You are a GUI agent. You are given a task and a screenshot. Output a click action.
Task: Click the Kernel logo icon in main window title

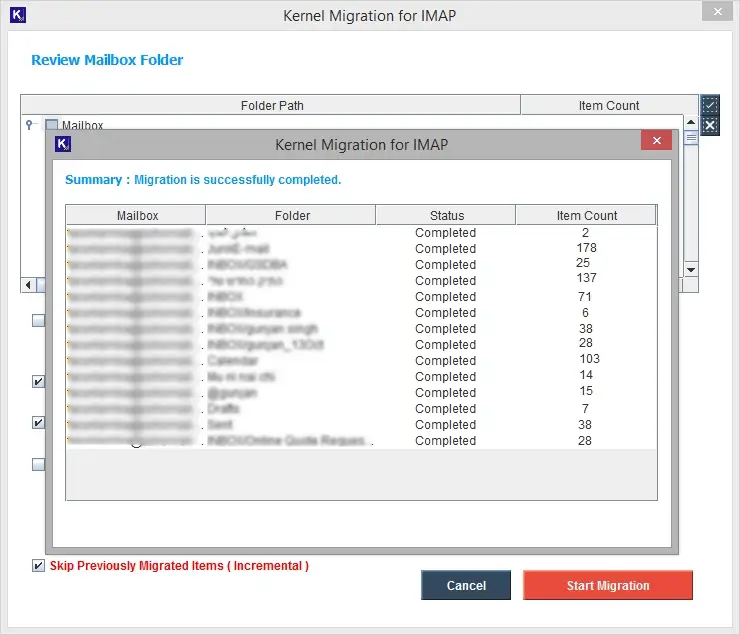18,15
